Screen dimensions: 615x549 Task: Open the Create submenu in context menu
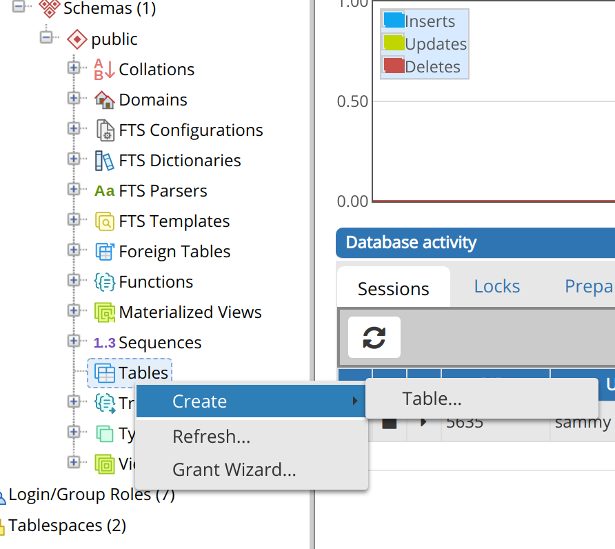251,401
